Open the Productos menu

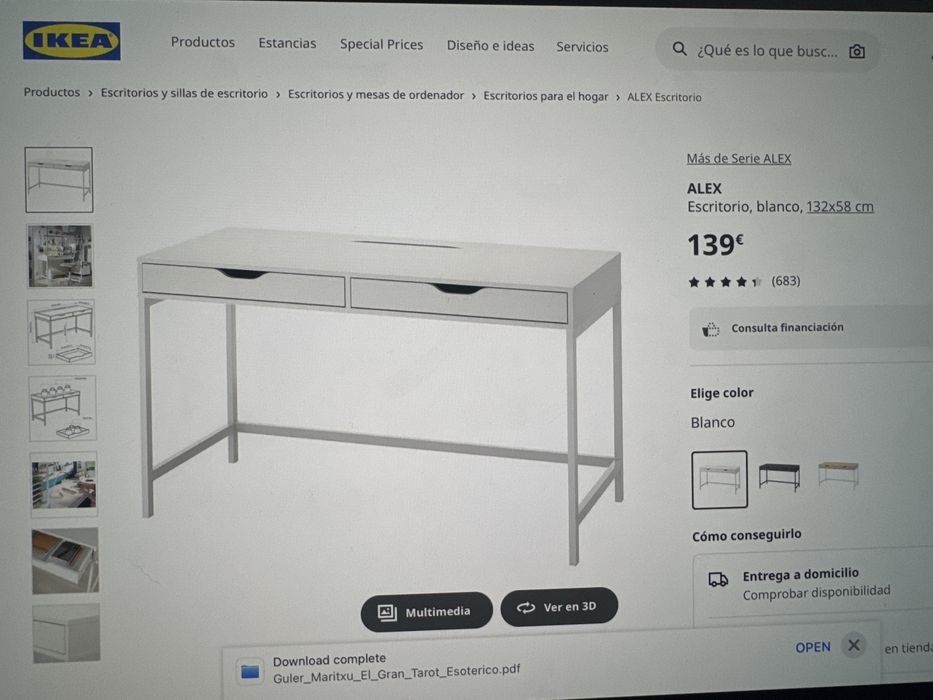coord(203,42)
